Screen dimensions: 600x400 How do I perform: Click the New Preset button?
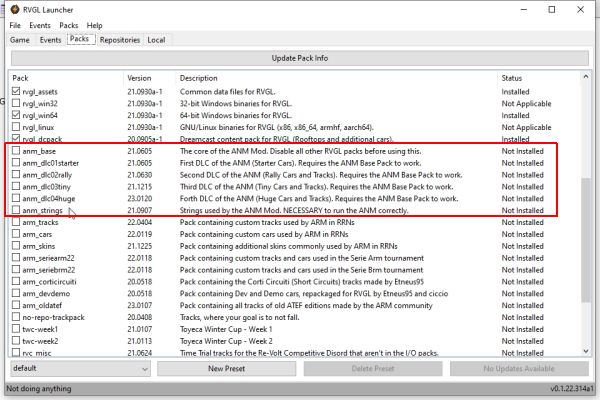pos(227,368)
